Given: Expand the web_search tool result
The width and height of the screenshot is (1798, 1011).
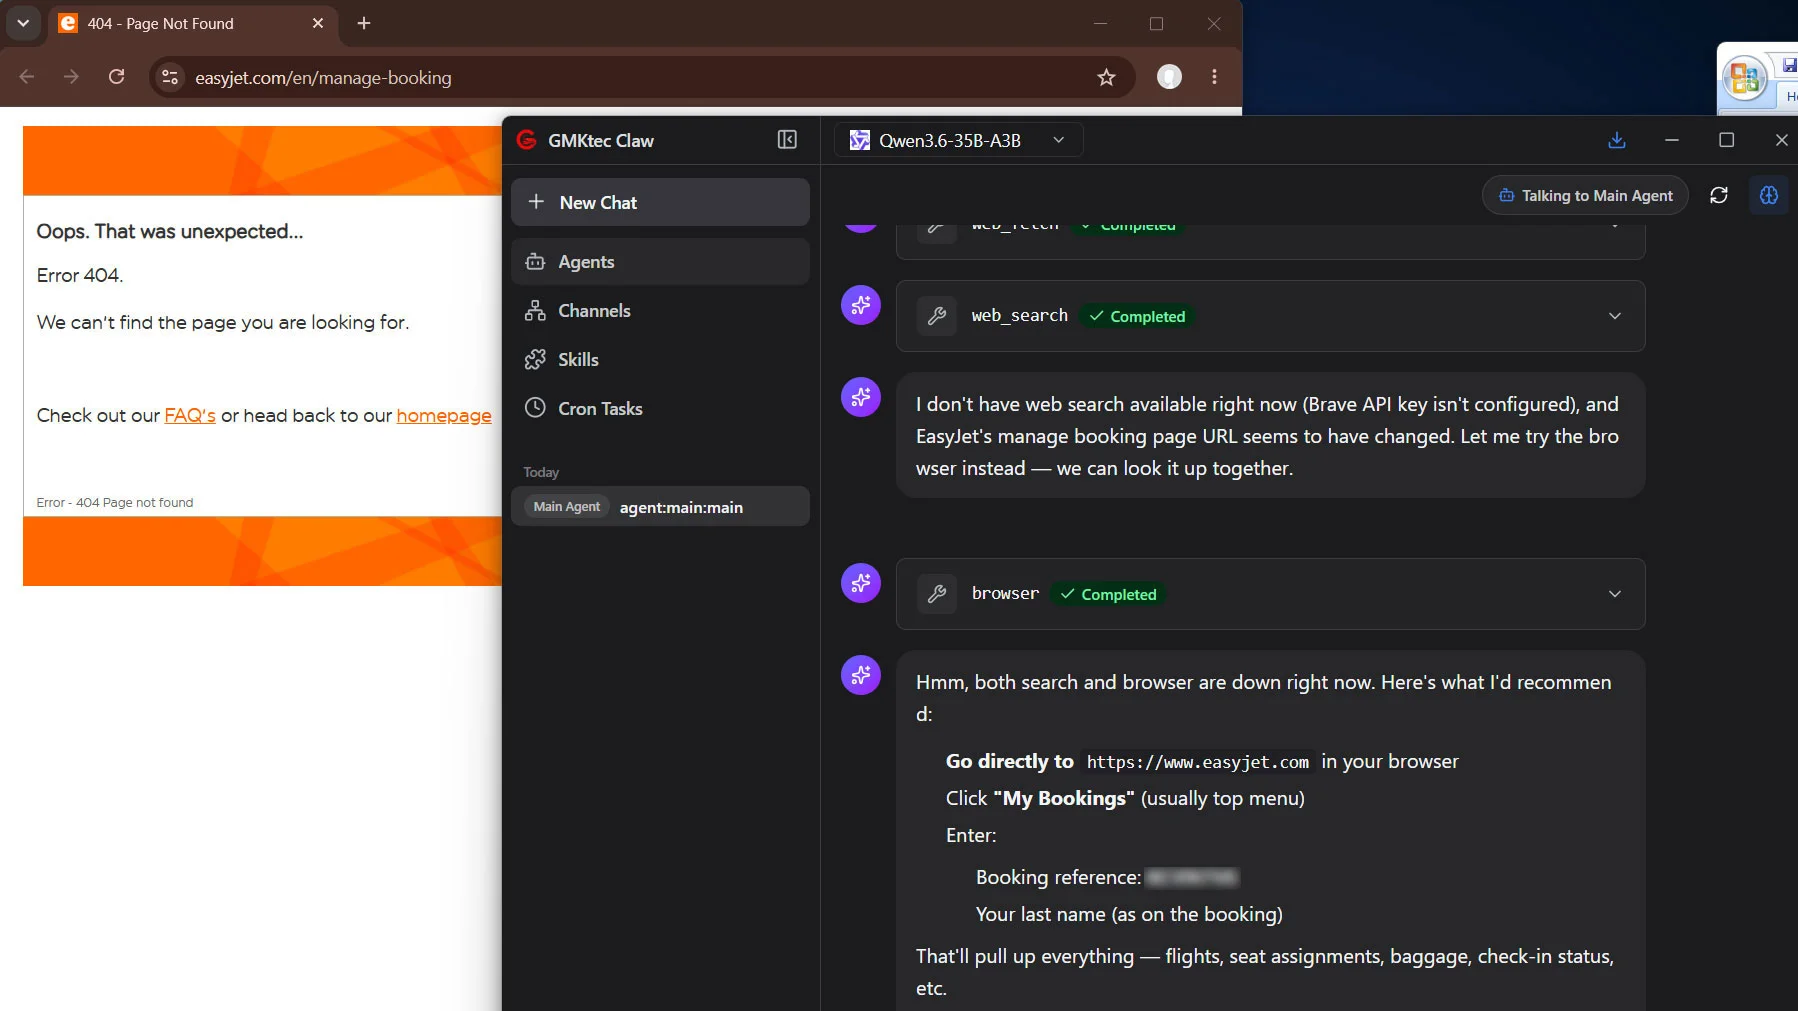Looking at the screenshot, I should click(x=1615, y=316).
